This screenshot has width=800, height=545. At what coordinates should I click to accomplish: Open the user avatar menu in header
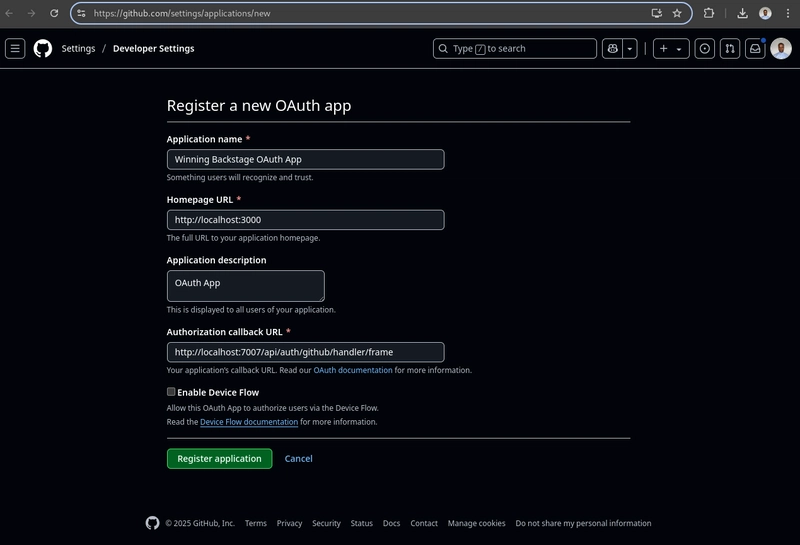tap(781, 48)
